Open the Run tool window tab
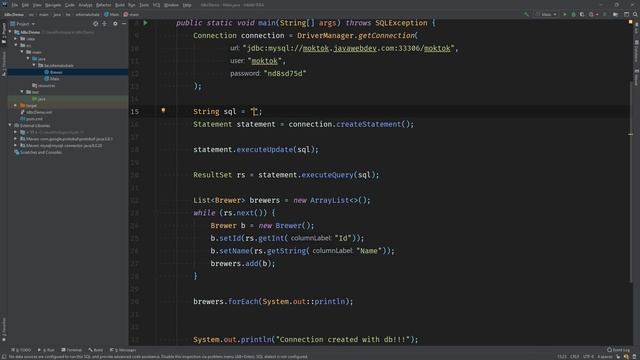Viewport: 640px width, 360px height. [x=46, y=350]
